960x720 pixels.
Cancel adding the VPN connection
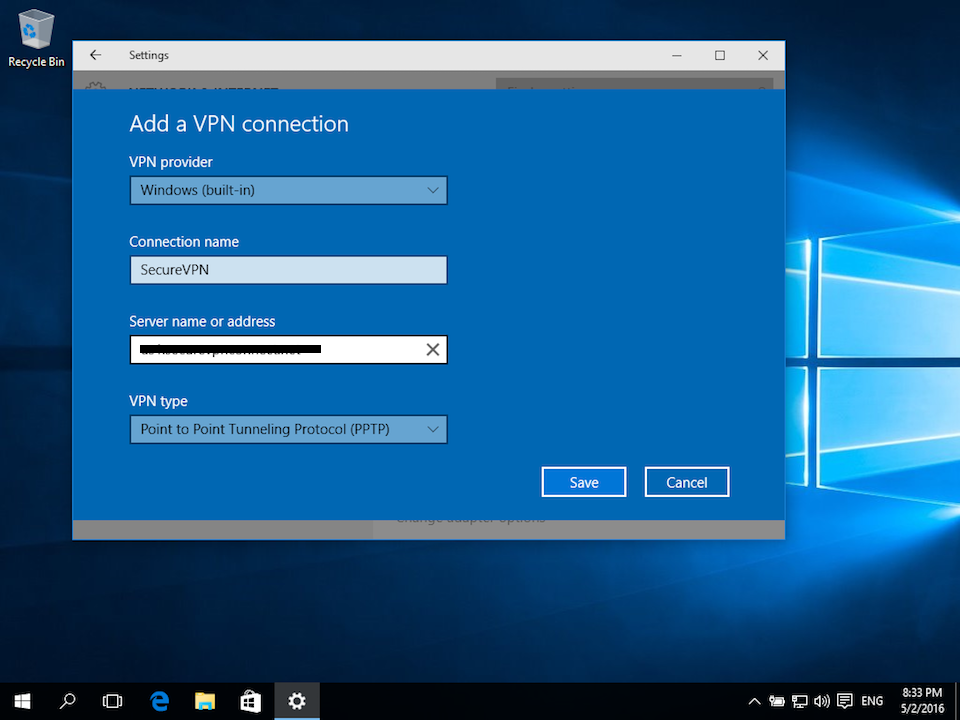coord(686,481)
